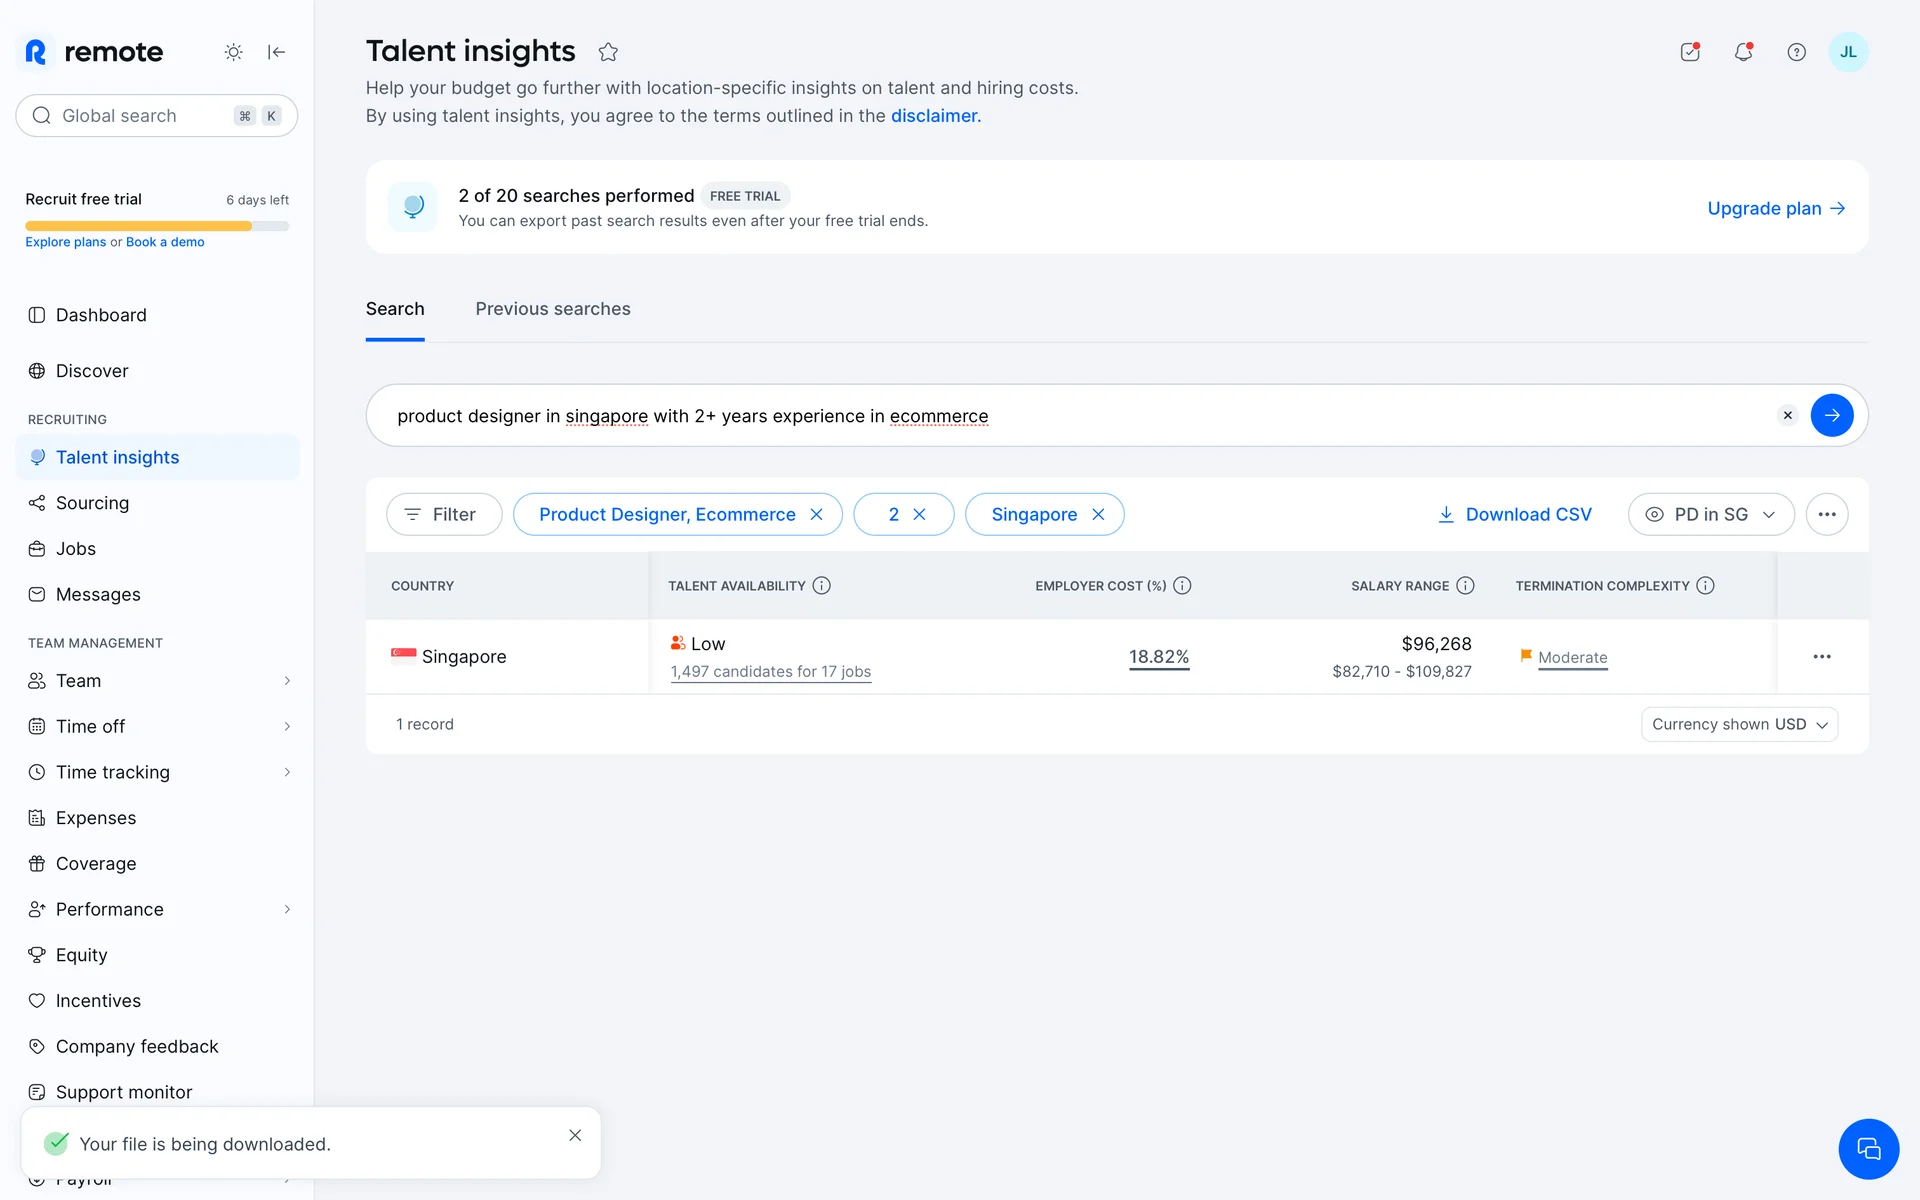The height and width of the screenshot is (1200, 1920).
Task: Favorite Talent insights with star icon
Action: pyautogui.click(x=608, y=52)
